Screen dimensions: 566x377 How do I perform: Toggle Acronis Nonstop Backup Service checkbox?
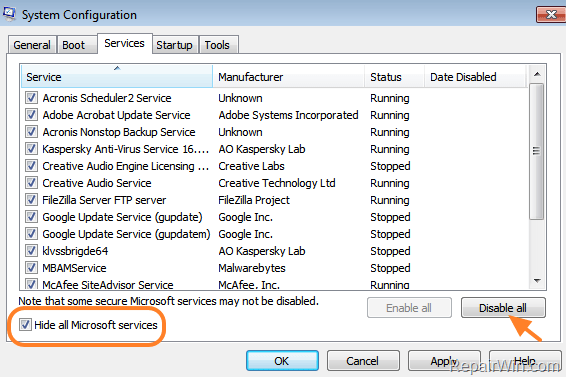31,131
